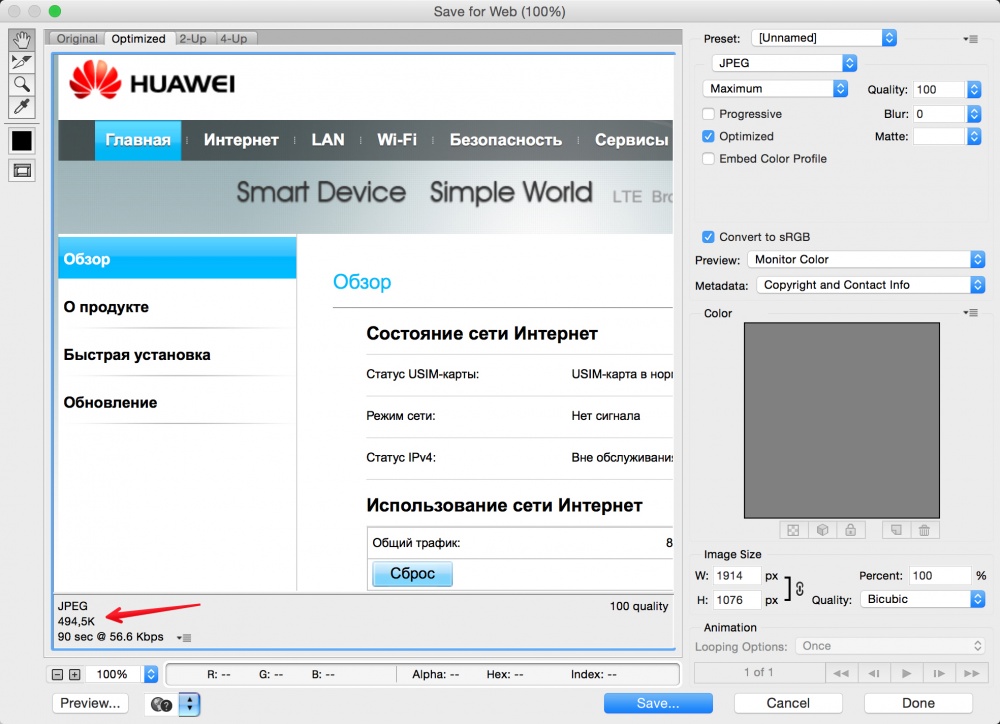Toggle slices visibility icon
This screenshot has width=1000, height=724.
click(x=22, y=170)
